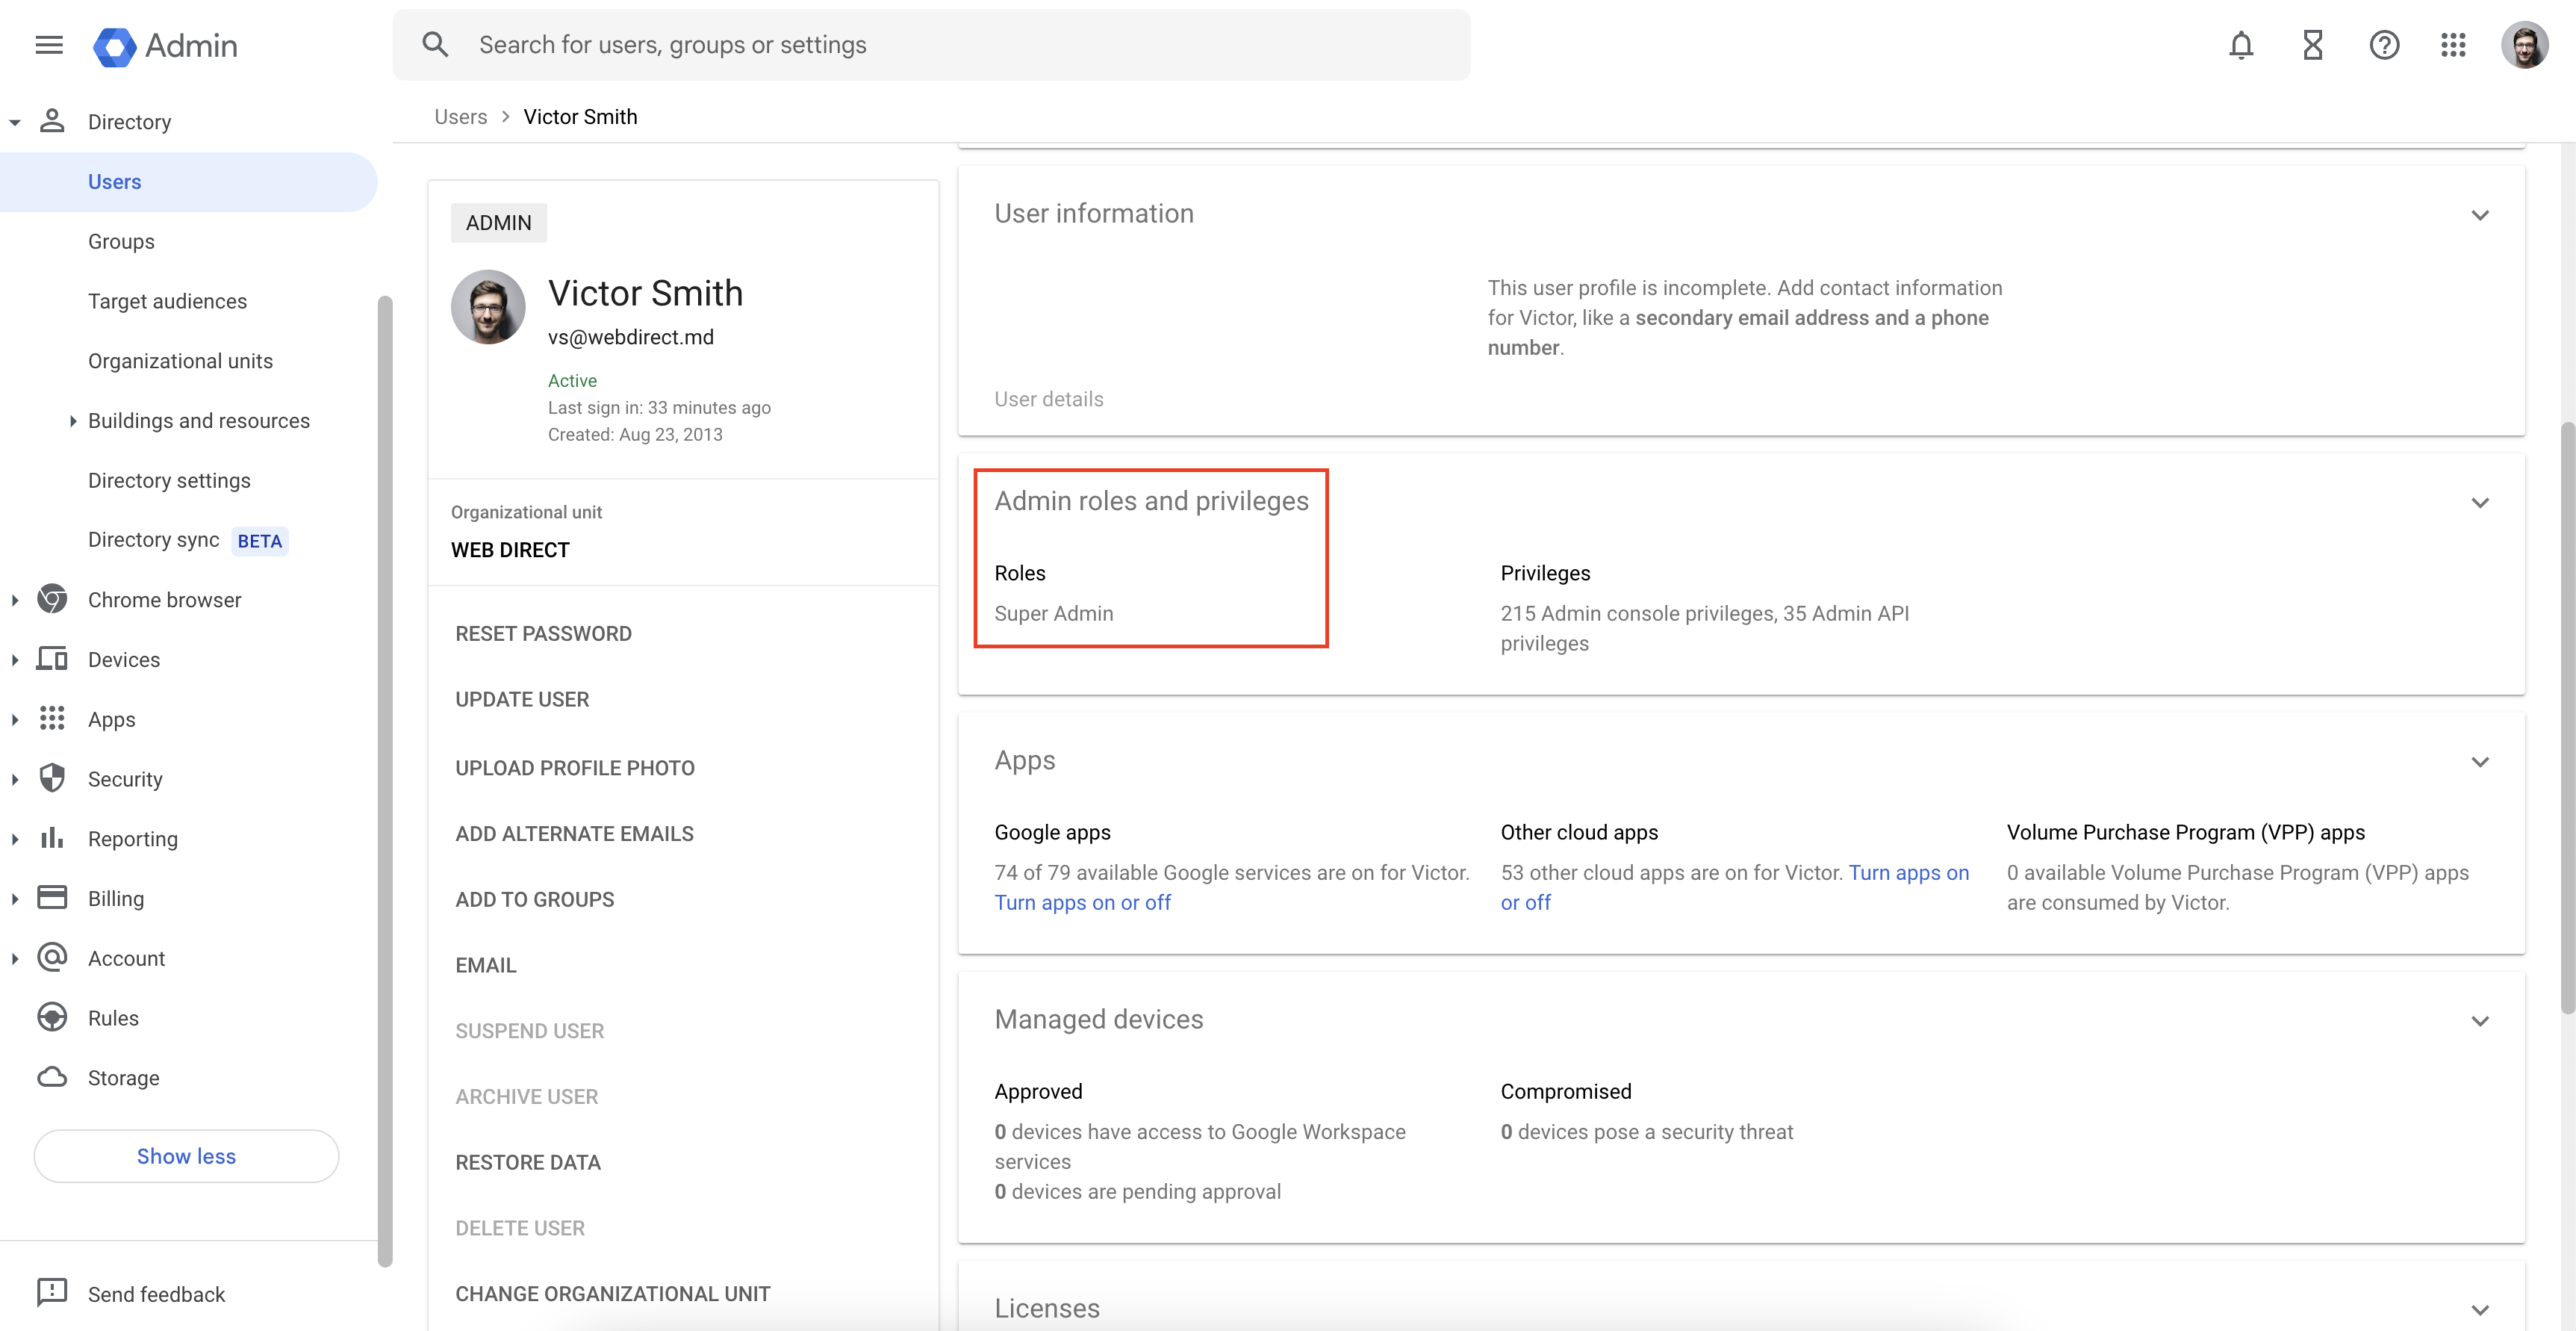Click Show less button in sidebar
Viewport: 2576px width, 1331px height.
point(186,1156)
